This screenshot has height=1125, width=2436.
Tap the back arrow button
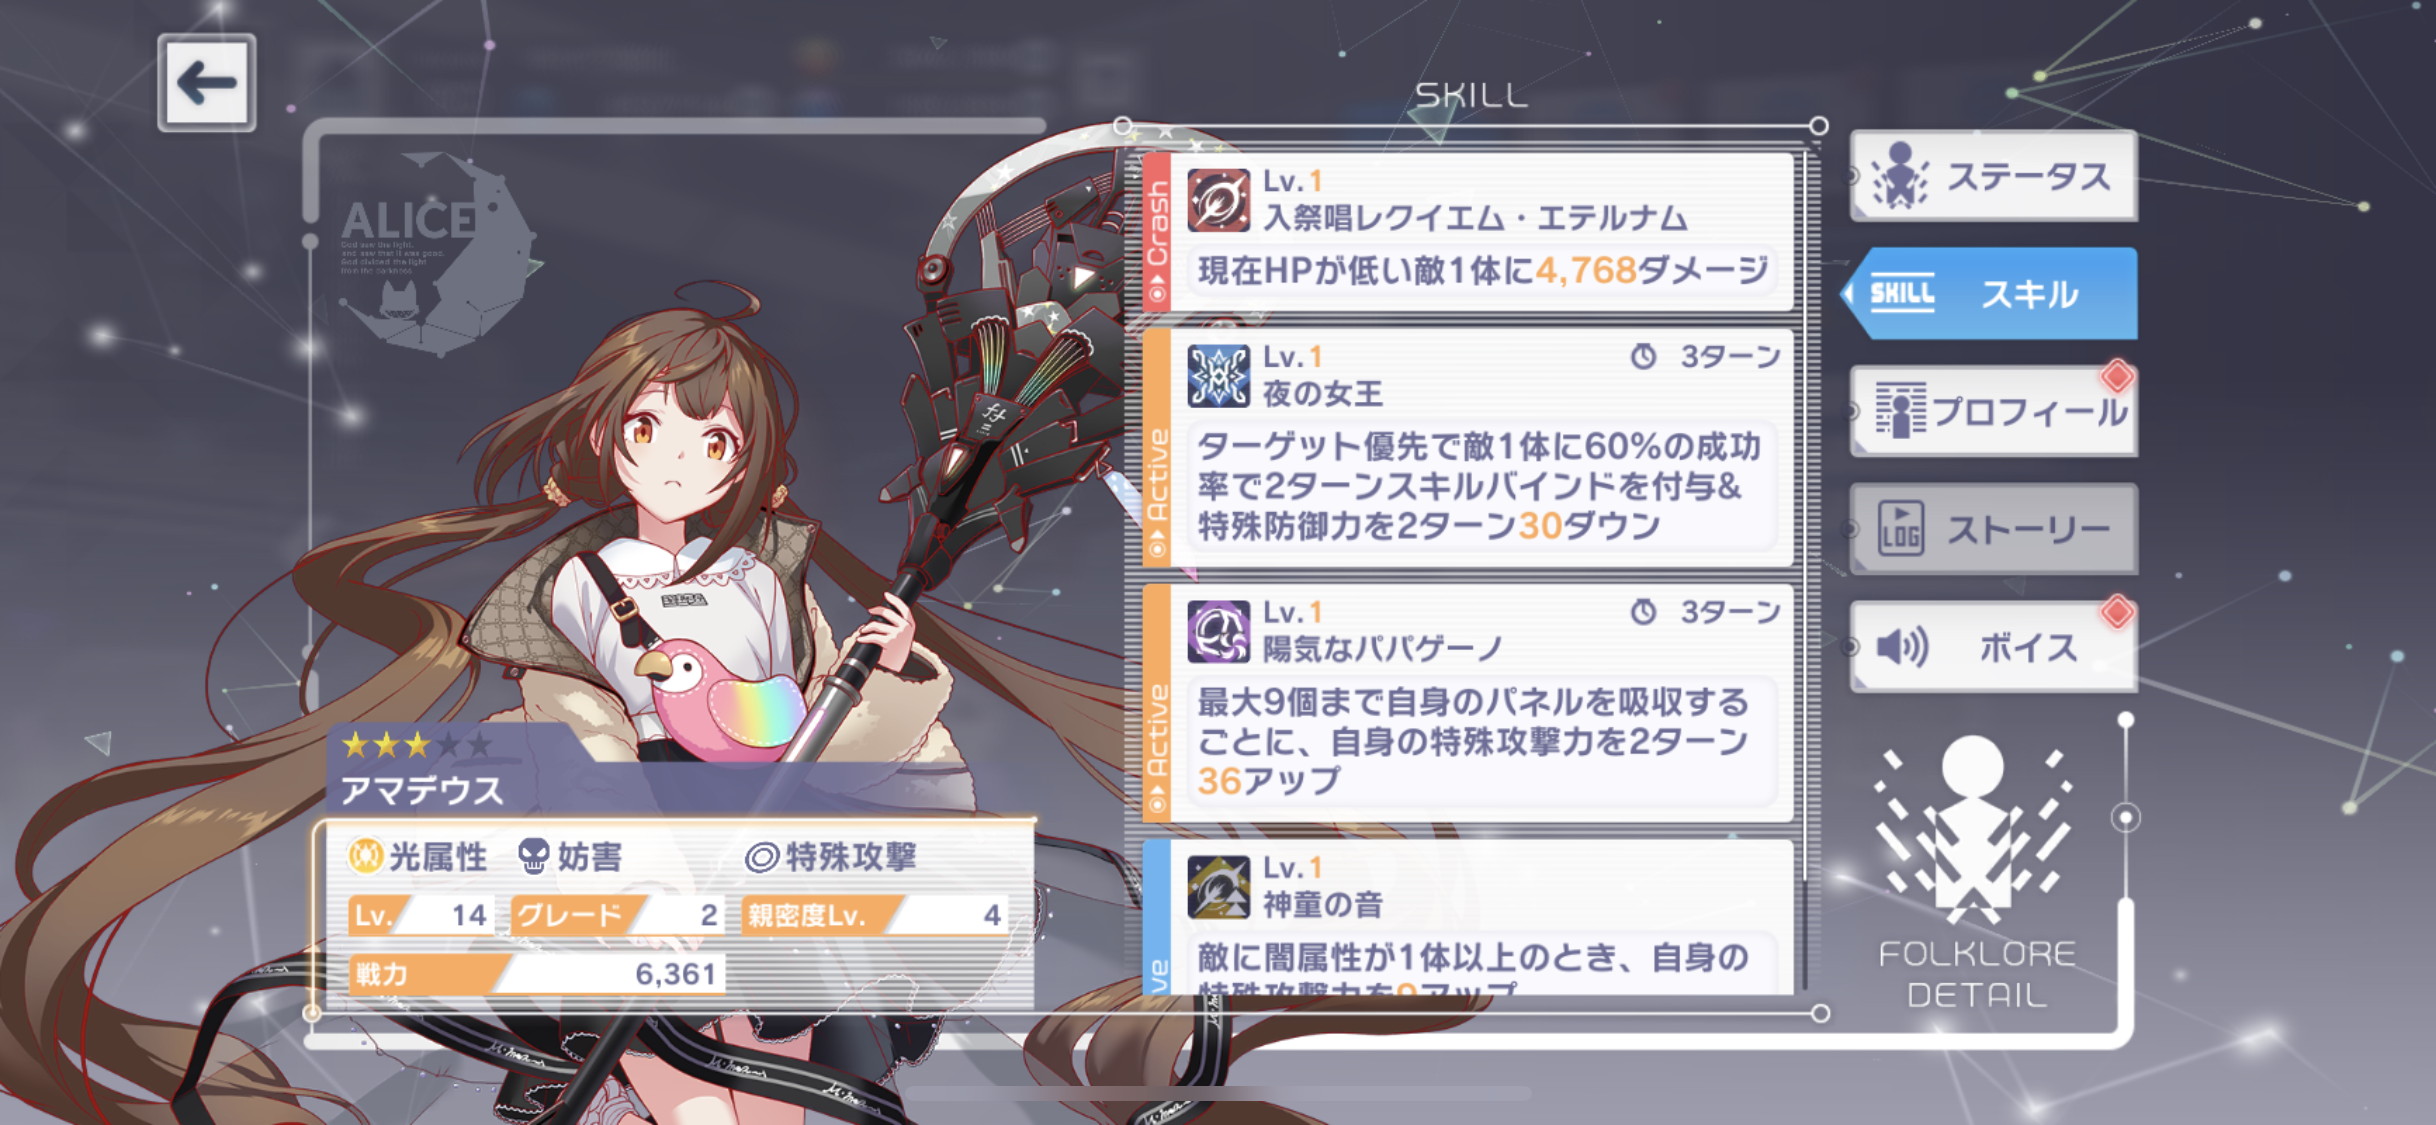(206, 82)
